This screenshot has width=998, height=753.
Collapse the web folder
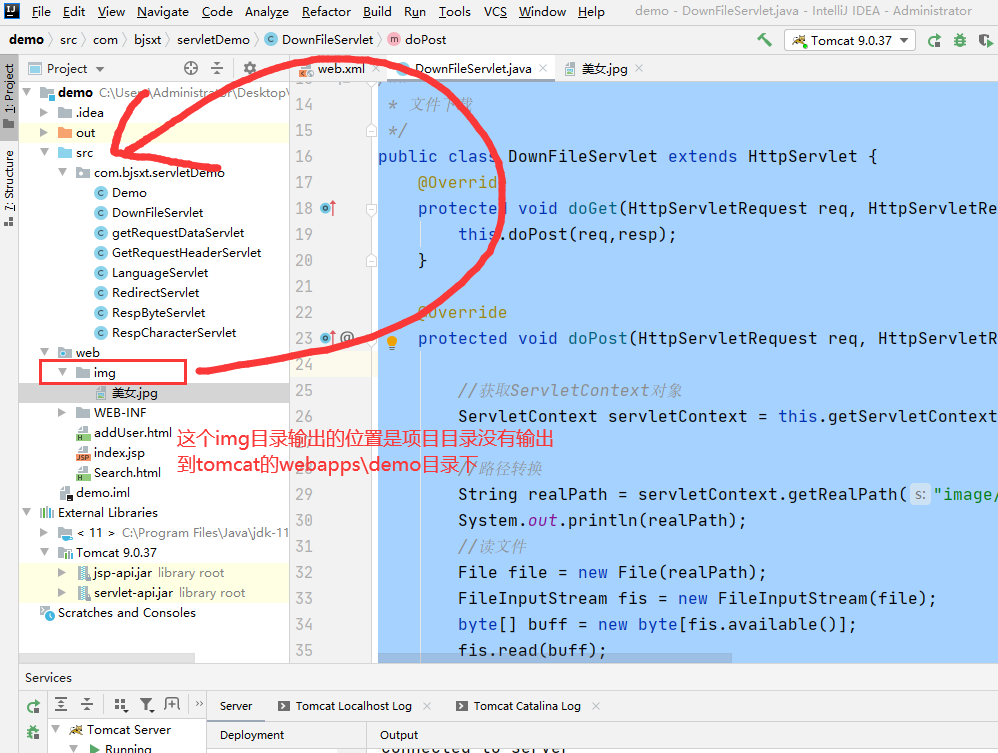[x=45, y=352]
